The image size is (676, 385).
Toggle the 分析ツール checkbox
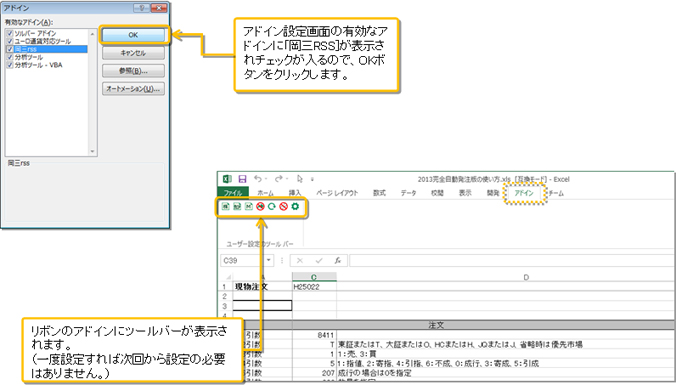[10, 57]
